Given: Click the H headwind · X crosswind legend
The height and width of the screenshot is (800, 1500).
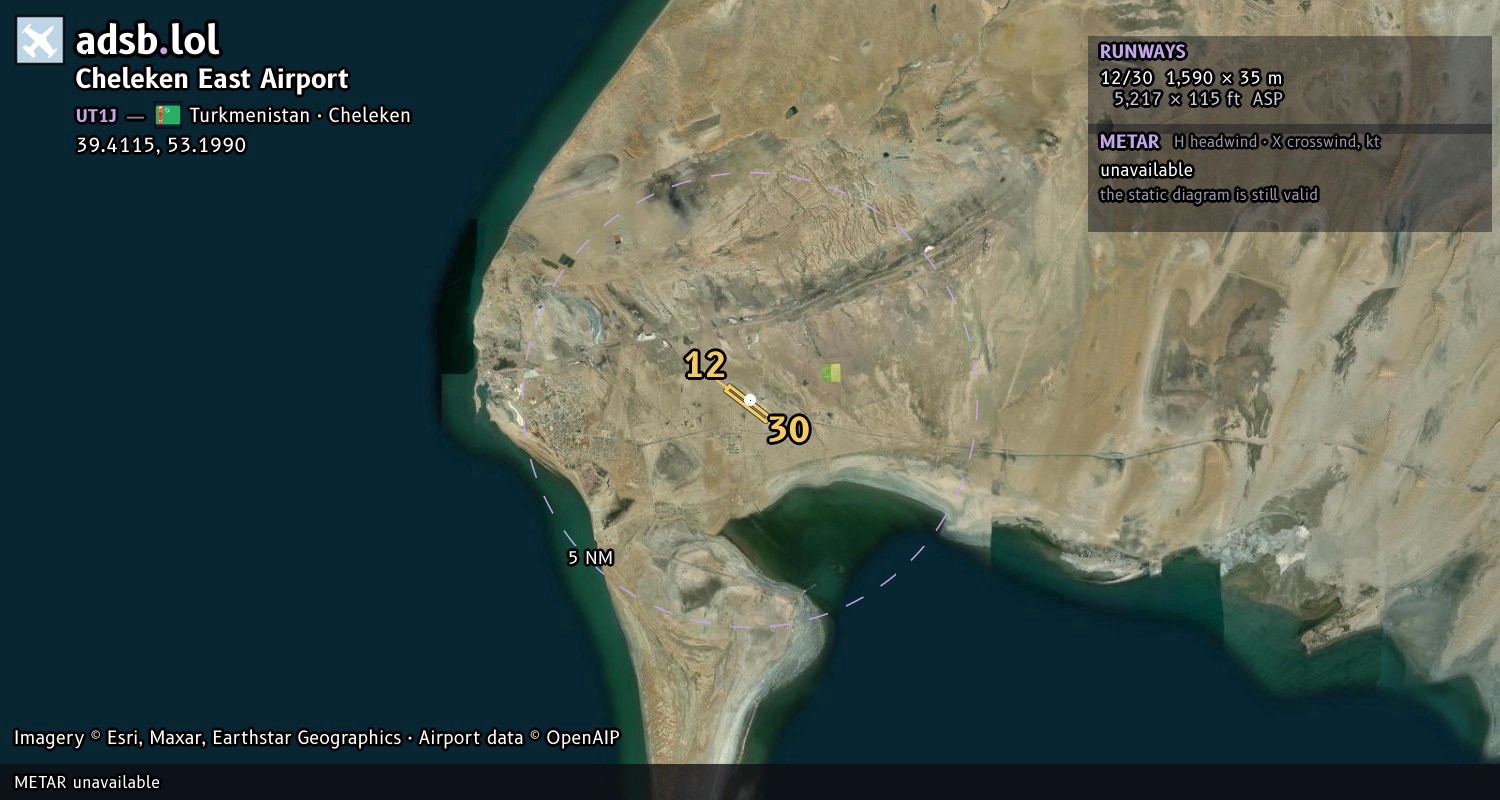Looking at the screenshot, I should tap(1276, 142).
